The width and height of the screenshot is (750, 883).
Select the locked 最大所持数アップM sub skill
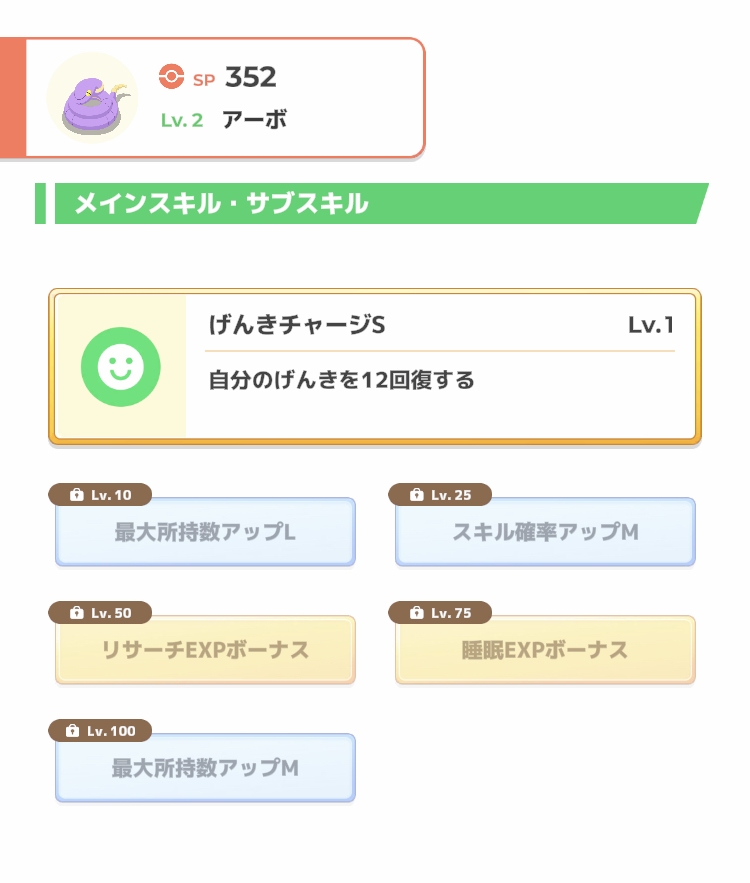click(205, 768)
